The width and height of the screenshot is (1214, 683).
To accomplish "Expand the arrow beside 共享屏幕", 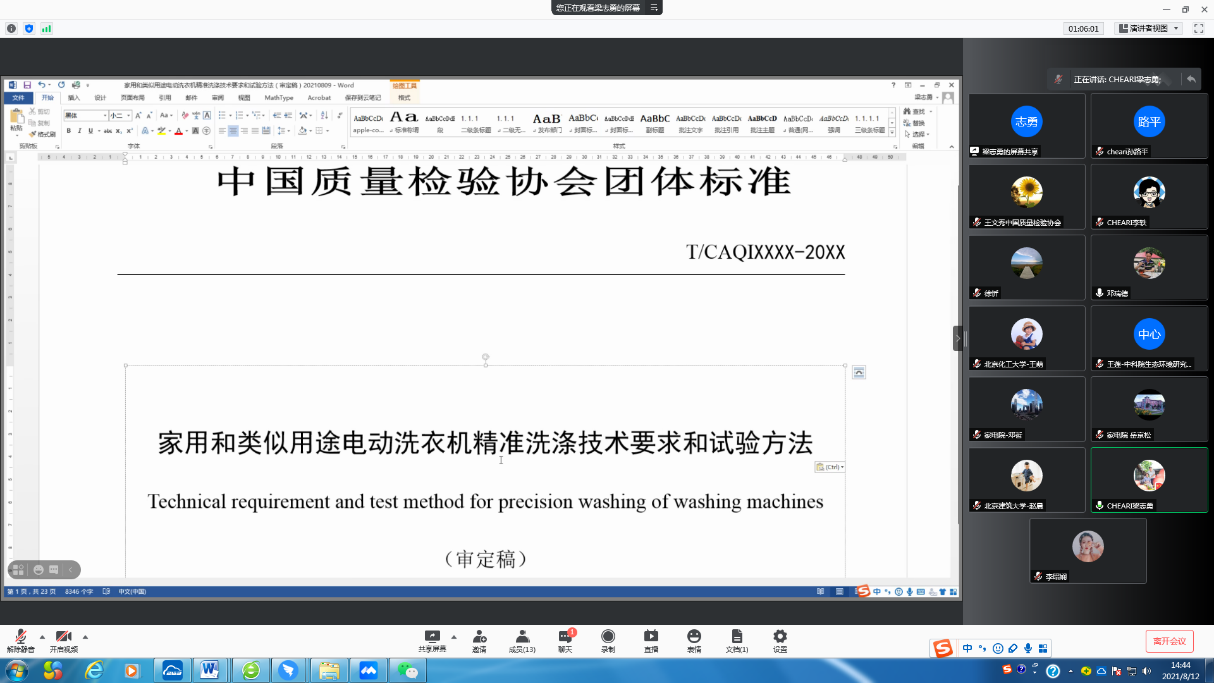I will (x=454, y=636).
